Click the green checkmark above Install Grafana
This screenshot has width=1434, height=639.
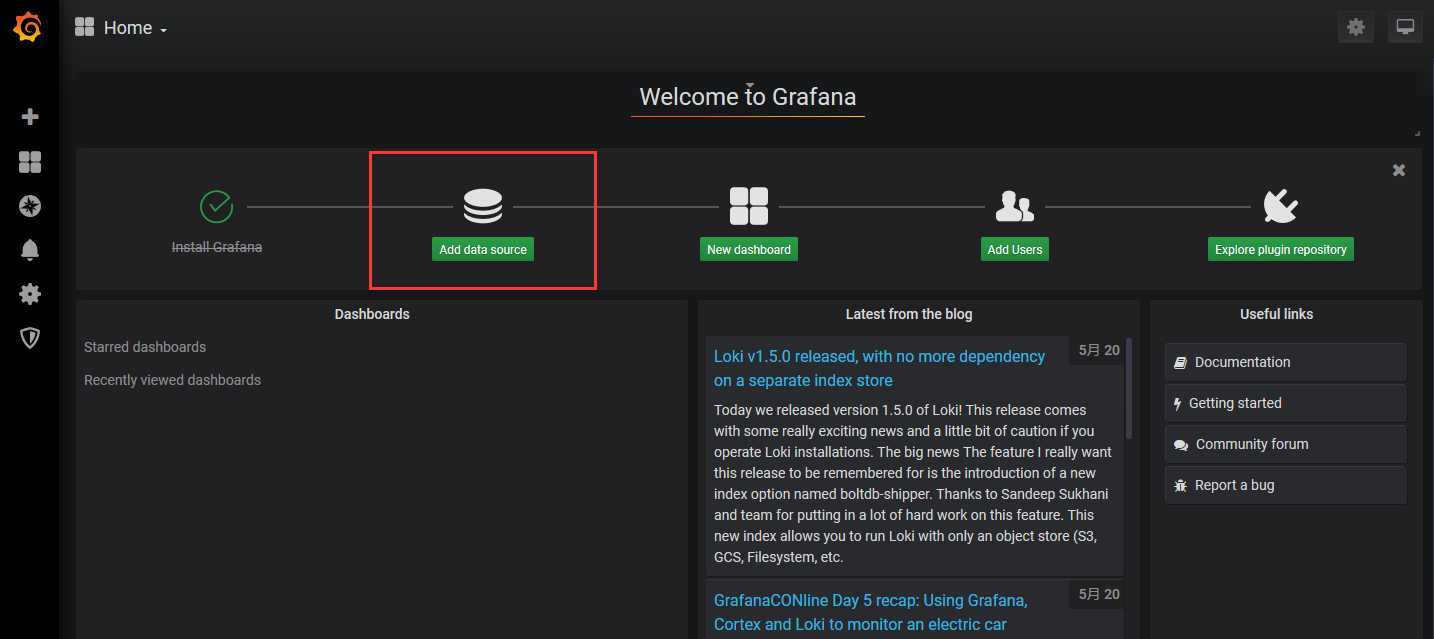[x=216, y=206]
